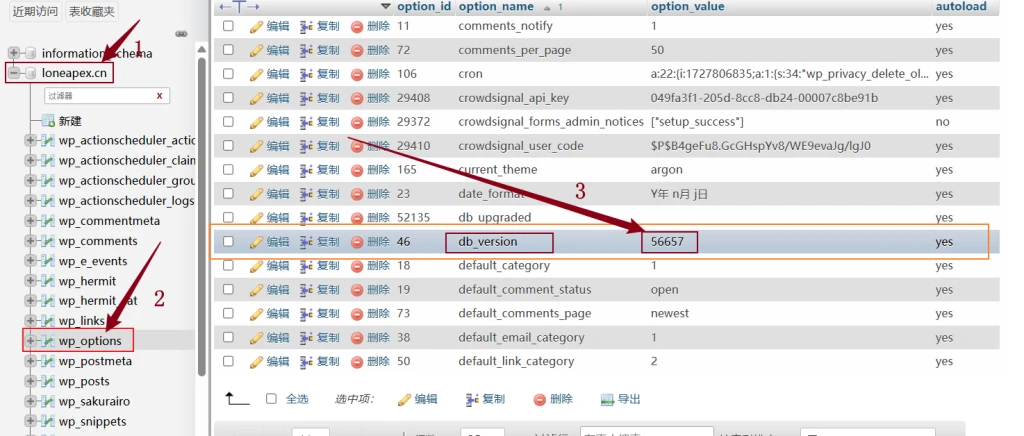
Task: Click the bottom toolbar delete icon
Action: [x=539, y=399]
